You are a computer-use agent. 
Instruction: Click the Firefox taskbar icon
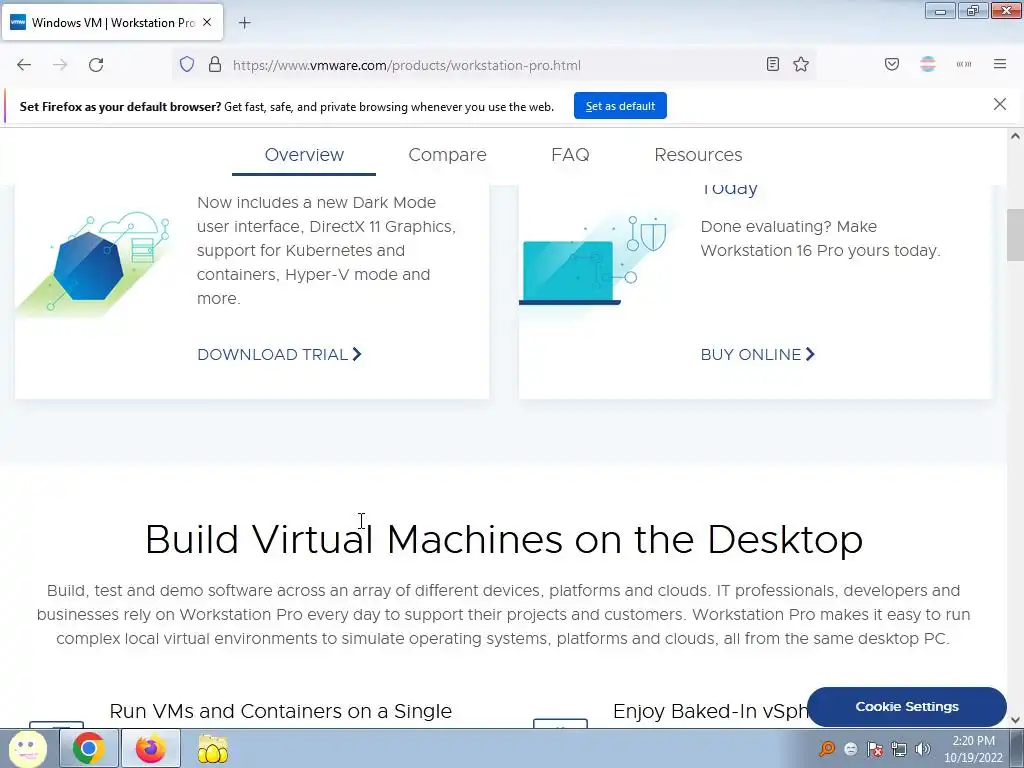click(151, 748)
